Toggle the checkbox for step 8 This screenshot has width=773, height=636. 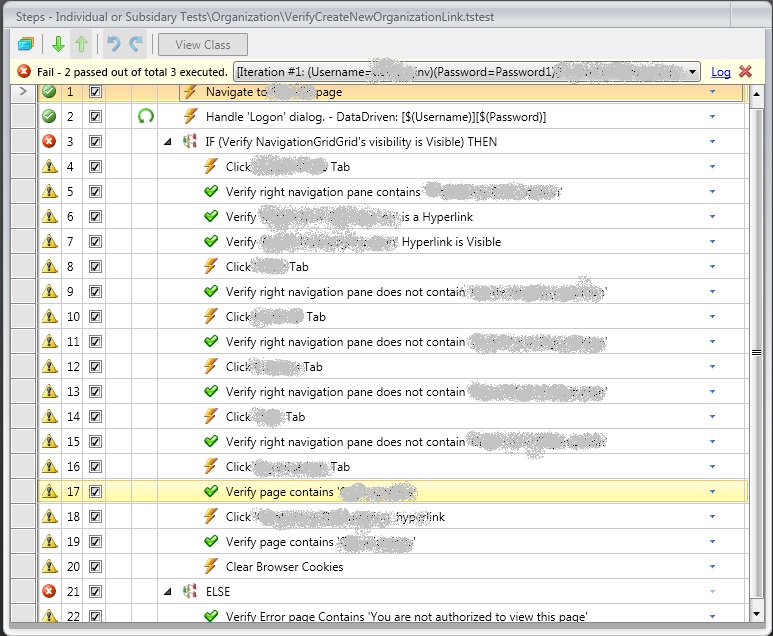(x=95, y=267)
